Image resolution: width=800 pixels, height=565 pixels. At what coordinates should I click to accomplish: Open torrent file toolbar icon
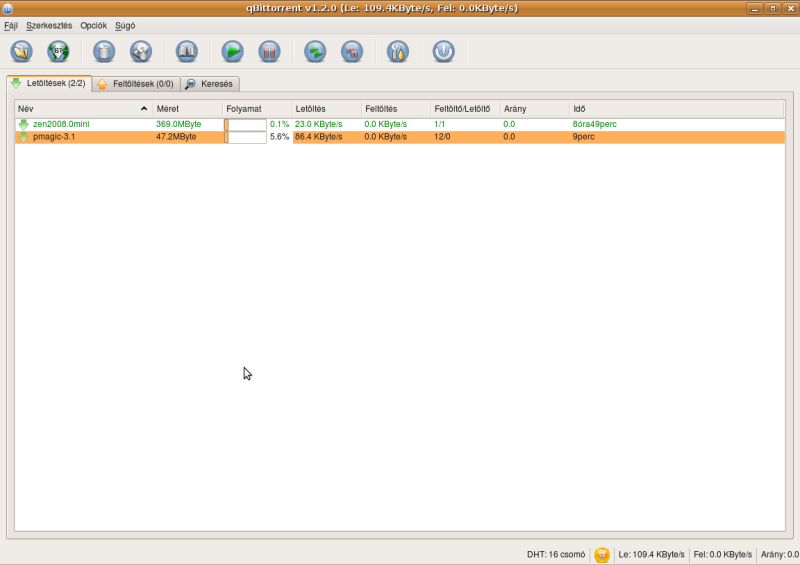(21, 52)
